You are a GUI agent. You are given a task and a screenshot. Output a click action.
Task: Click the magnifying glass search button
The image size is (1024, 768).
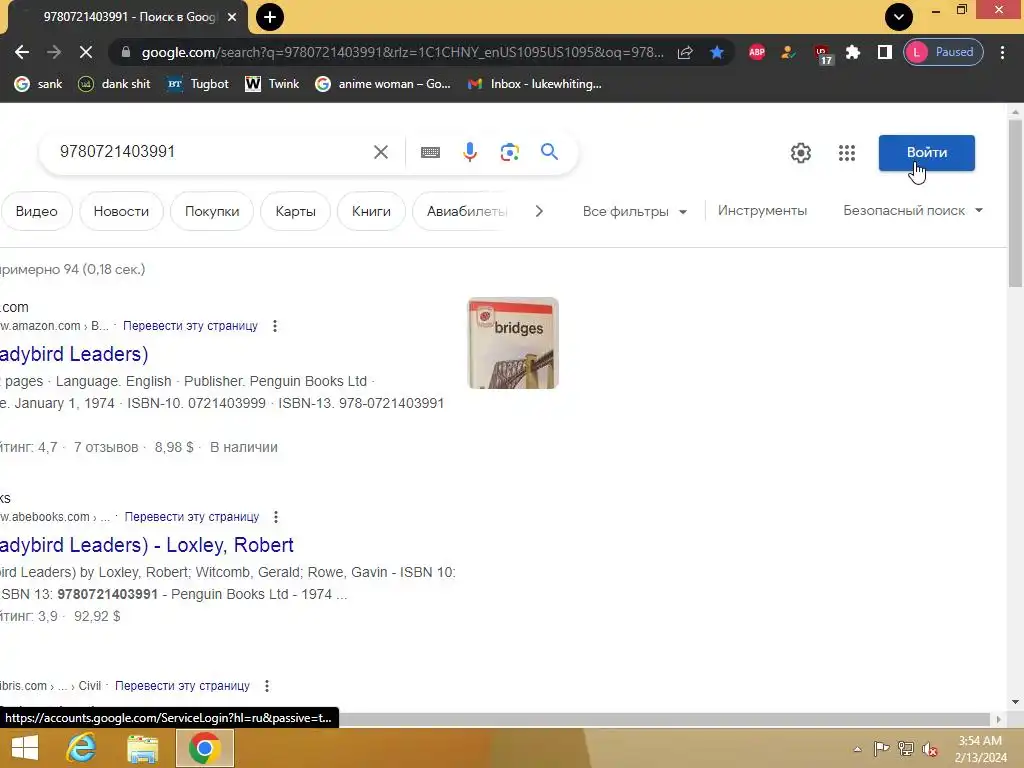pyautogui.click(x=549, y=152)
